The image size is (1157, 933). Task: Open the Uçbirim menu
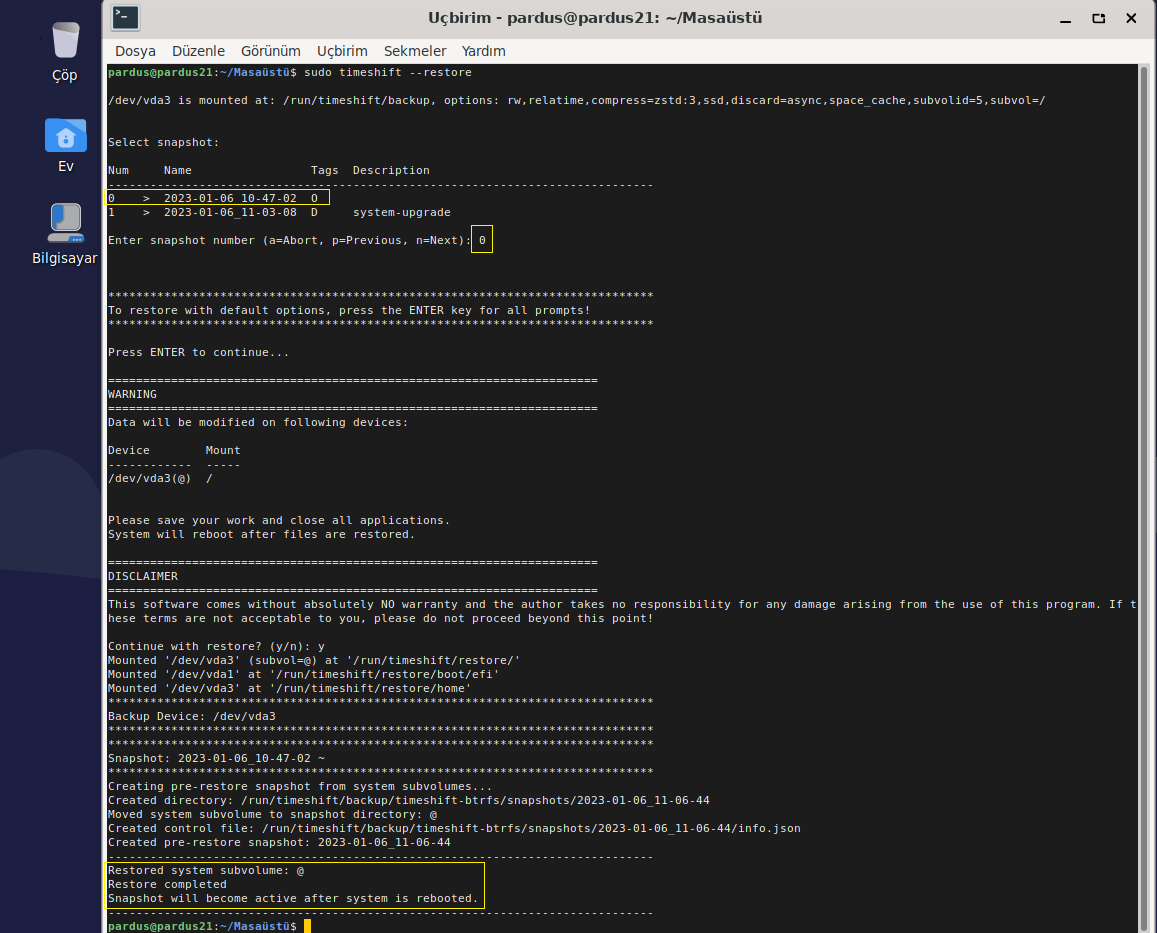pyautogui.click(x=342, y=51)
